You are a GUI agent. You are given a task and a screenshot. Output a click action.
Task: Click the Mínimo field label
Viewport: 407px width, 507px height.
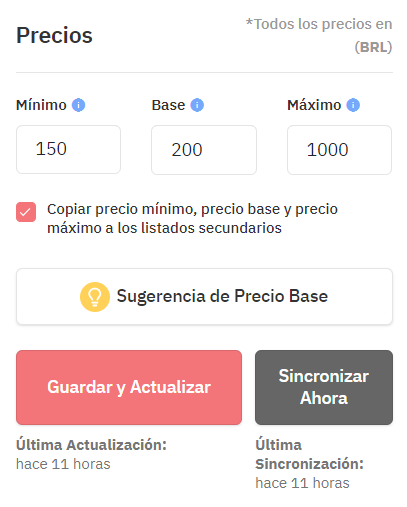[41, 105]
